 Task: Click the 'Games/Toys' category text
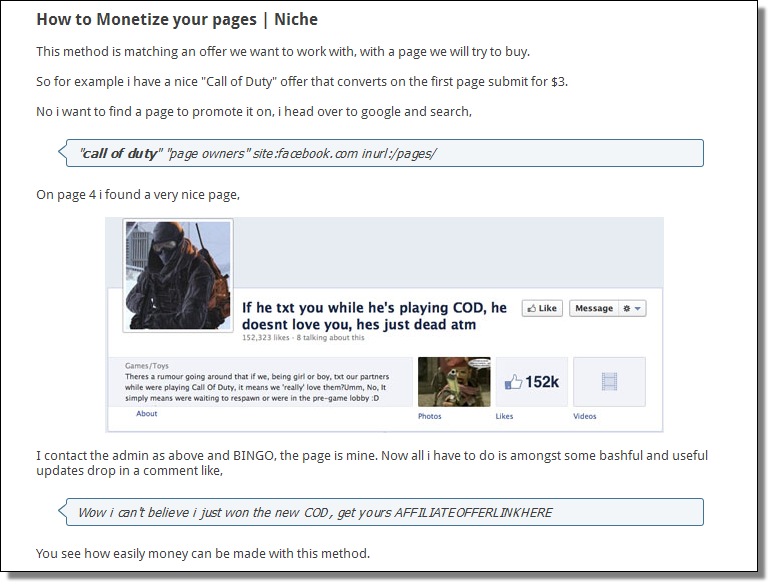(x=146, y=365)
